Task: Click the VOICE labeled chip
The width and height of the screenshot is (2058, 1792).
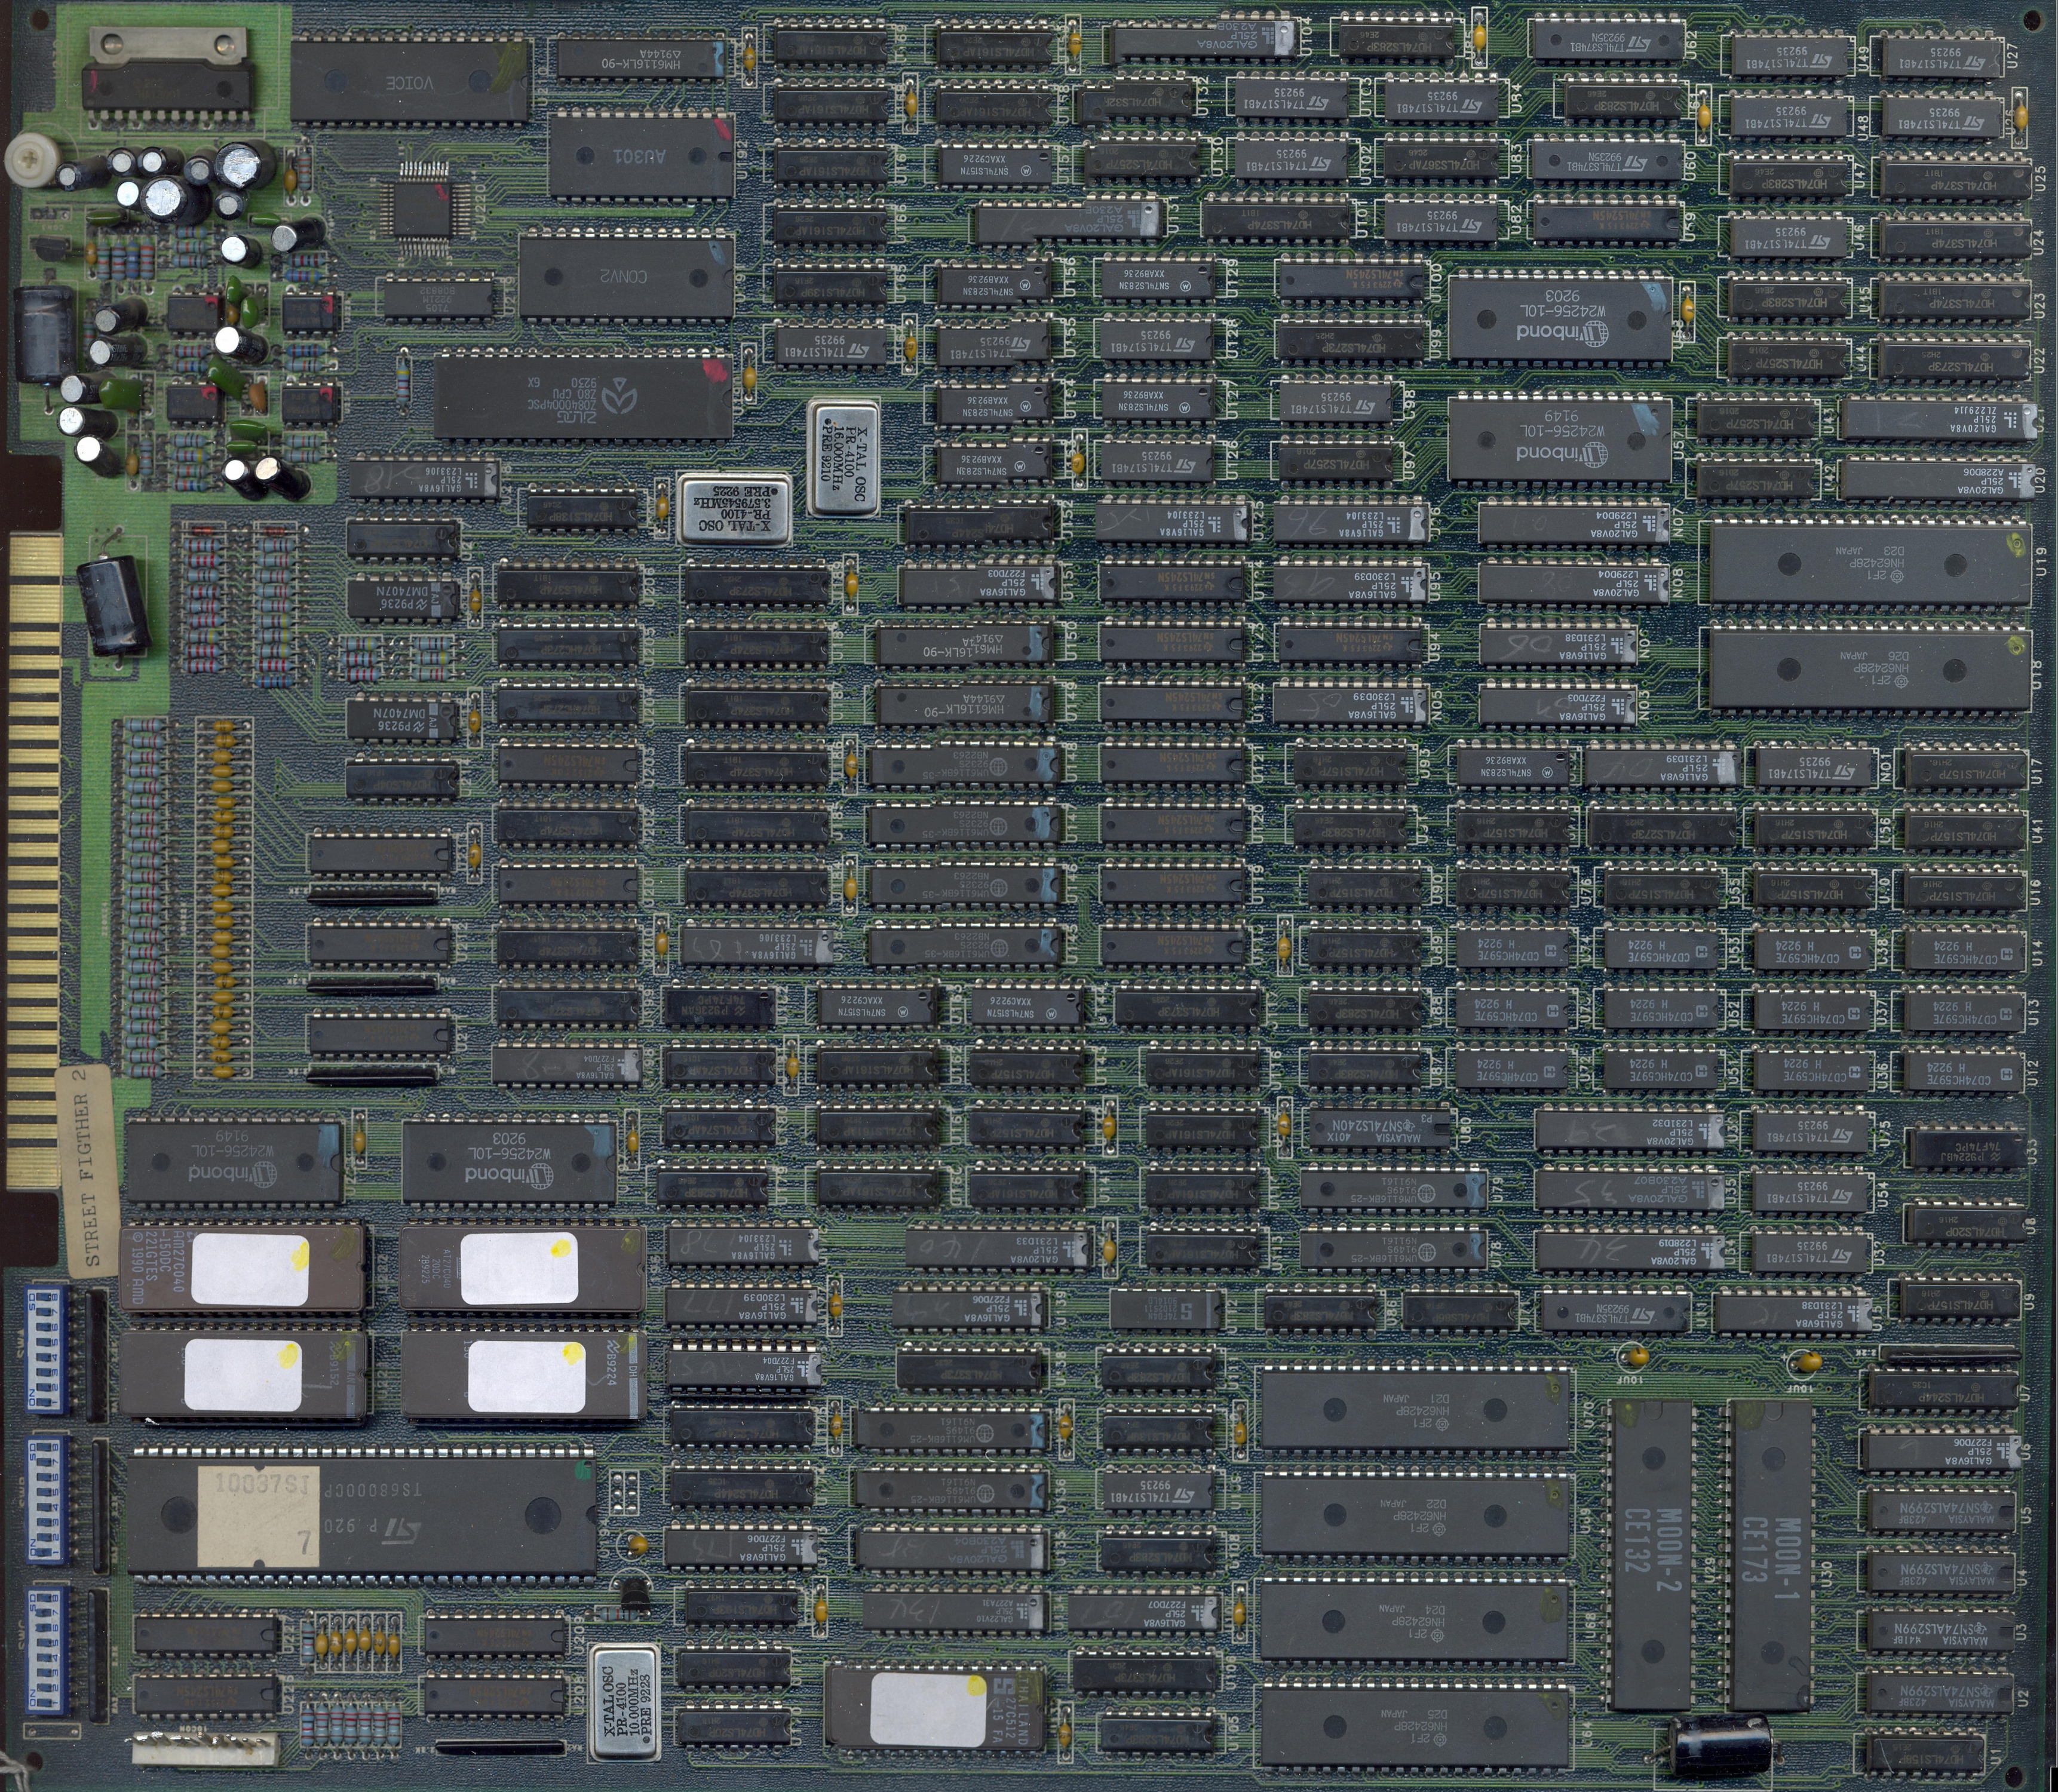Action: (x=409, y=82)
